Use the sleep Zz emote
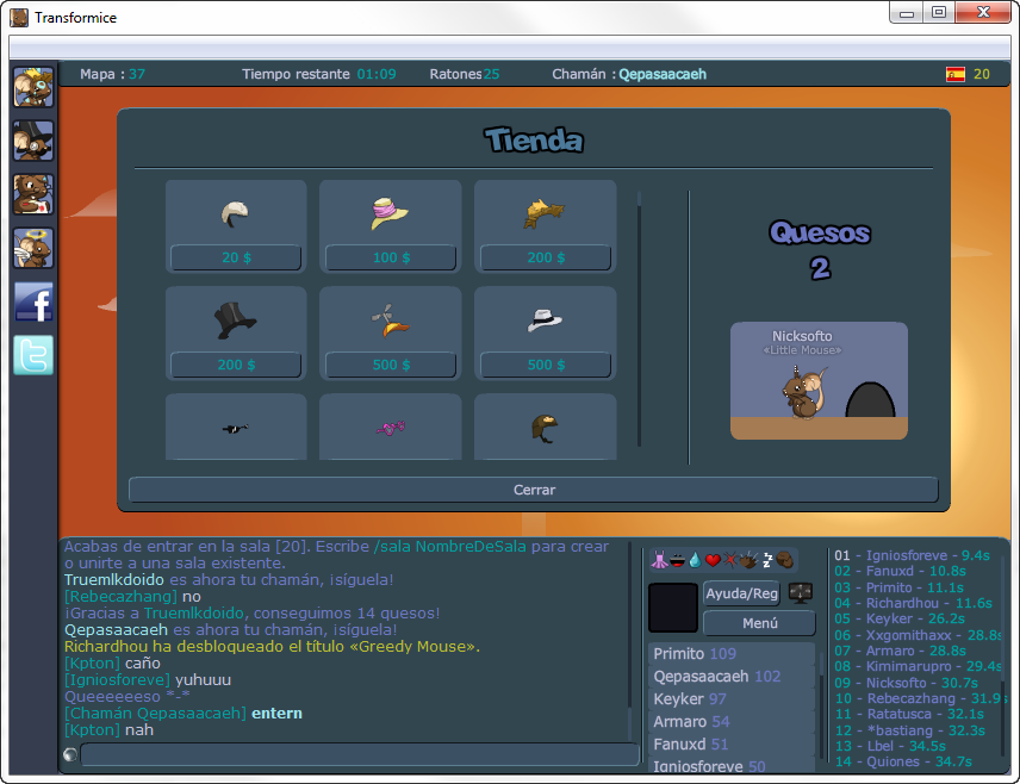The width and height of the screenshot is (1020, 784). click(767, 560)
